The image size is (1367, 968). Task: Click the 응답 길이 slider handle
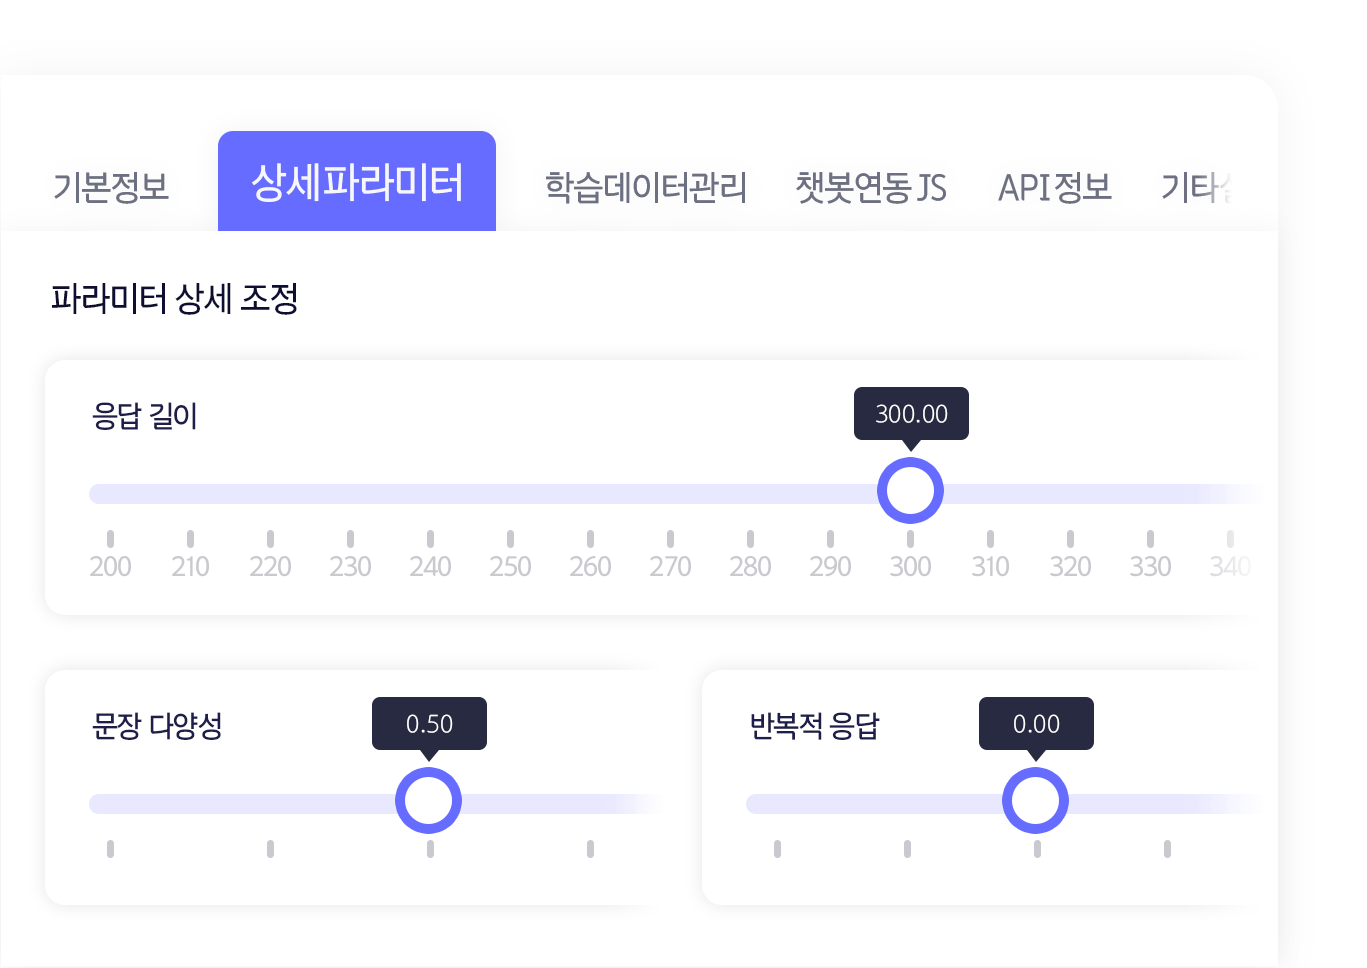click(x=910, y=491)
